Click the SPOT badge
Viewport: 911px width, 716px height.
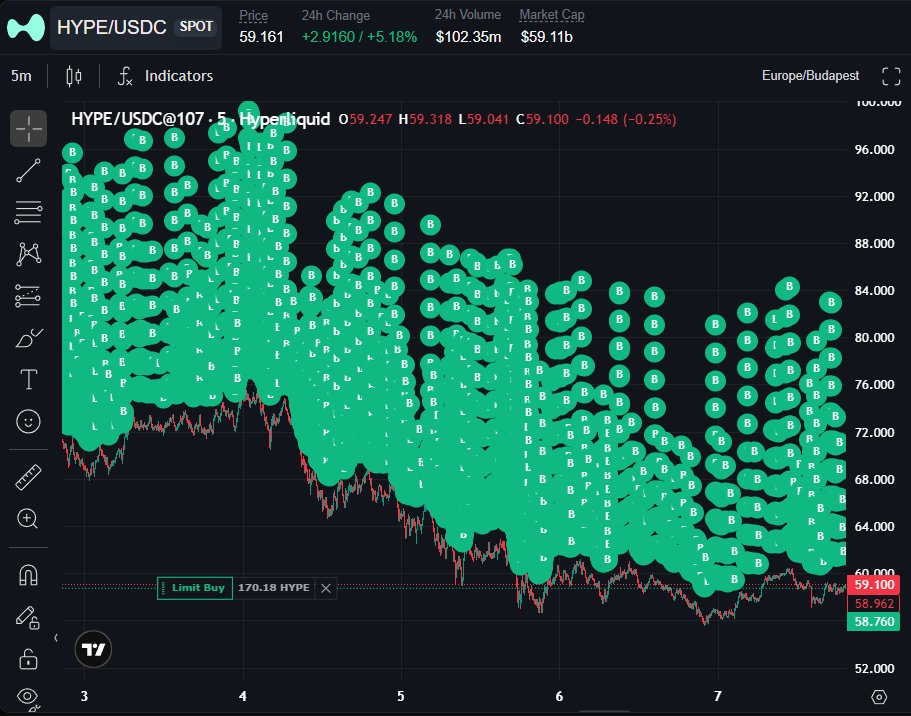pyautogui.click(x=196, y=27)
